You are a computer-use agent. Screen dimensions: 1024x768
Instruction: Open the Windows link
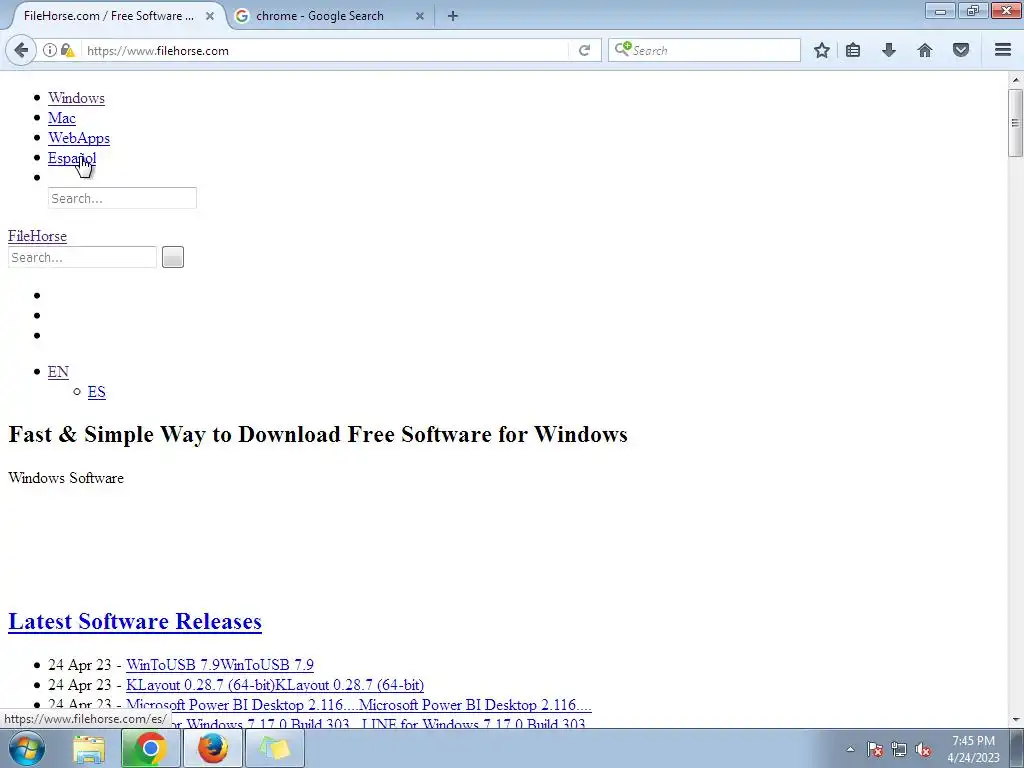[76, 98]
